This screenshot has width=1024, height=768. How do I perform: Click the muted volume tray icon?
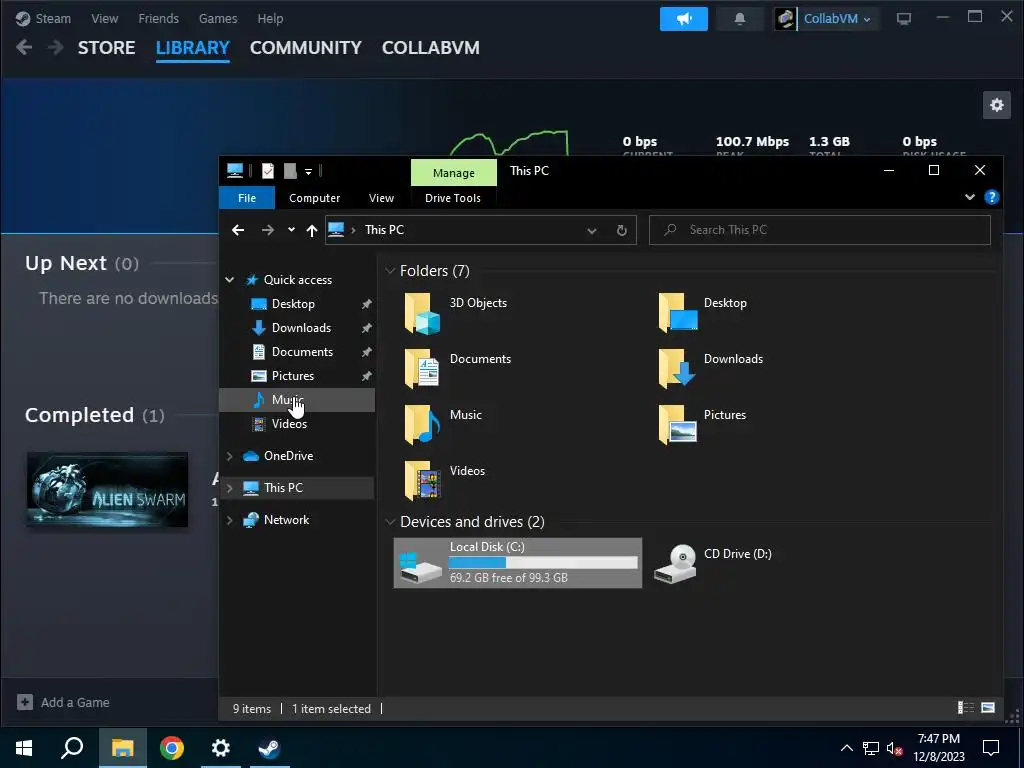point(895,748)
